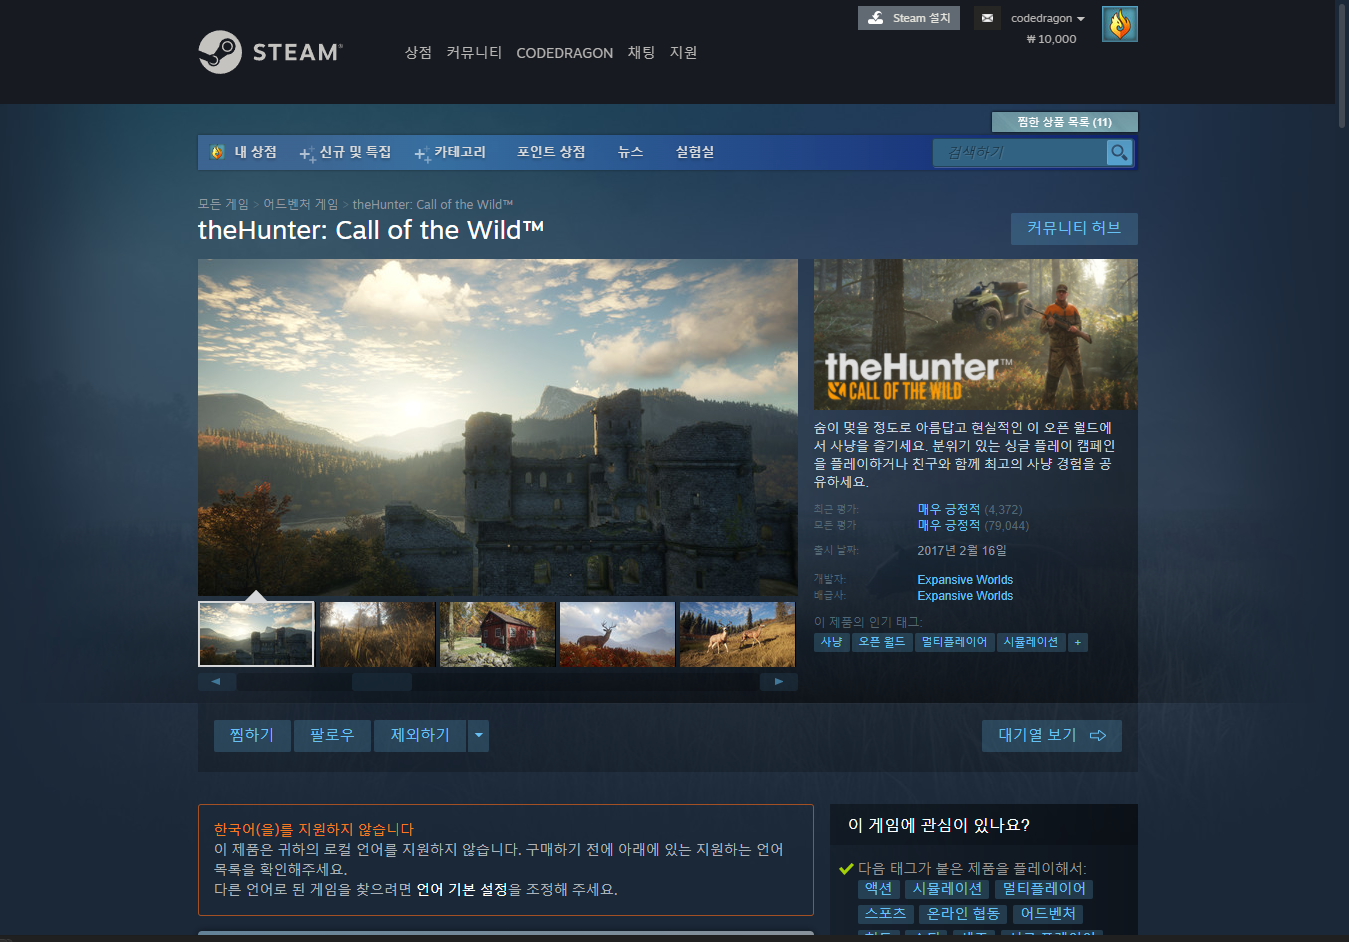Click the ₩10,000 wallet balance
Screen dimensions: 1349x942
[x=1051, y=39]
